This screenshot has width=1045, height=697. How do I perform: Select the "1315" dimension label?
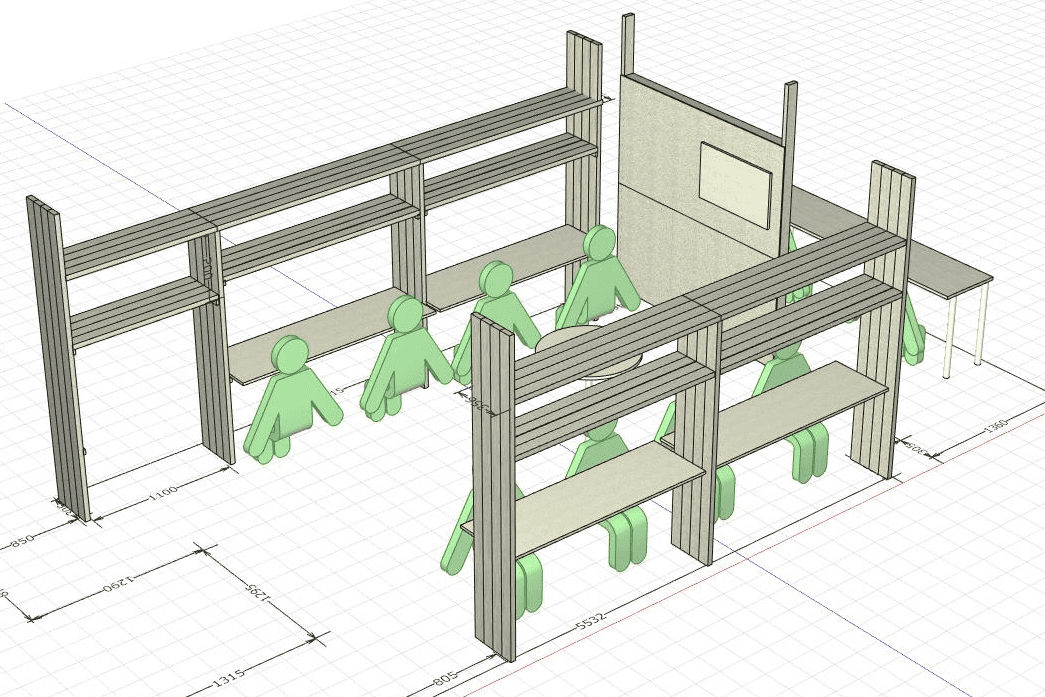click(x=229, y=679)
